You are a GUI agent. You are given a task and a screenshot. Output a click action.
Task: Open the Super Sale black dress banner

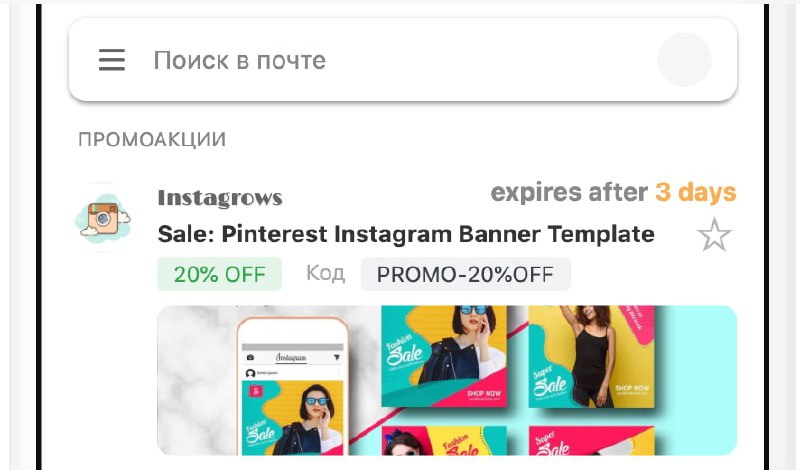point(591,356)
